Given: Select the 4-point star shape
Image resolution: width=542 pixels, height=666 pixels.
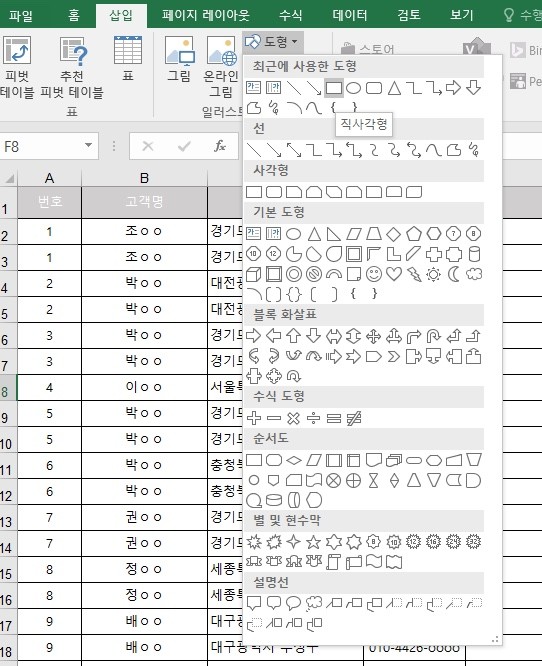Looking at the screenshot, I should coord(294,542).
